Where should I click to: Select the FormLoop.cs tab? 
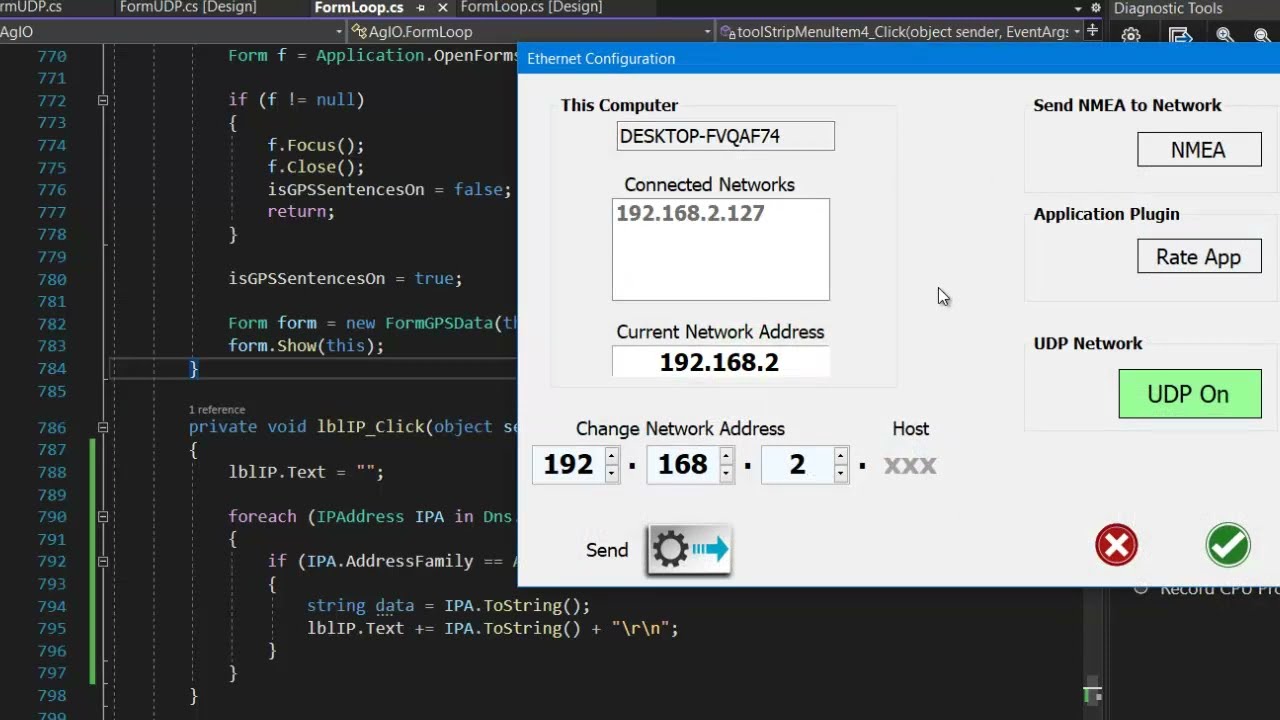[x=358, y=8]
